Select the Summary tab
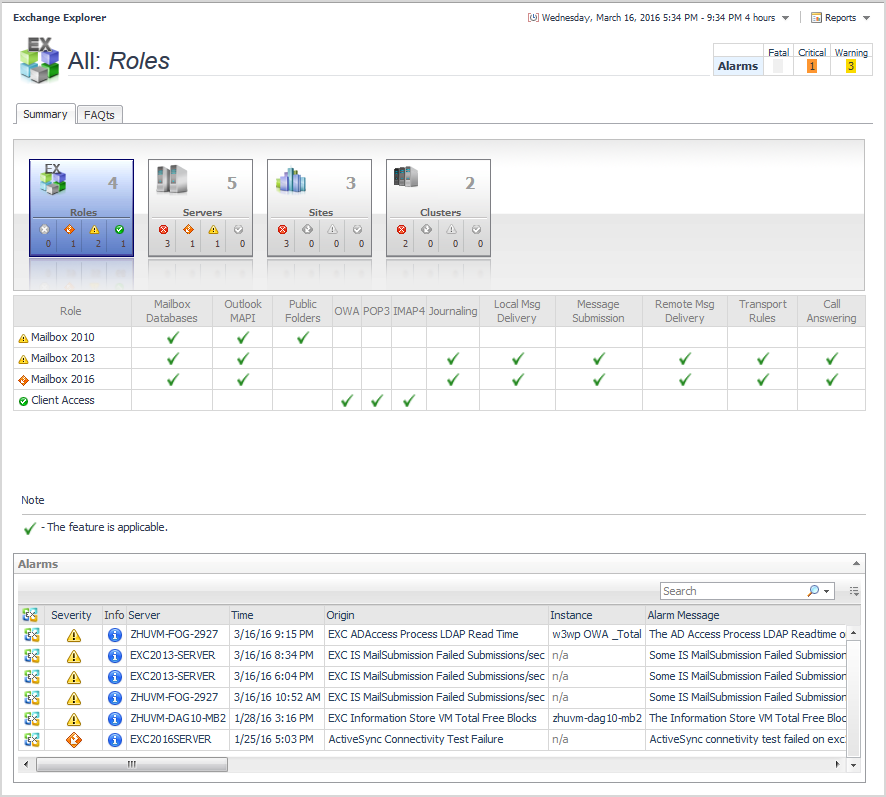The image size is (886, 797). (45, 114)
